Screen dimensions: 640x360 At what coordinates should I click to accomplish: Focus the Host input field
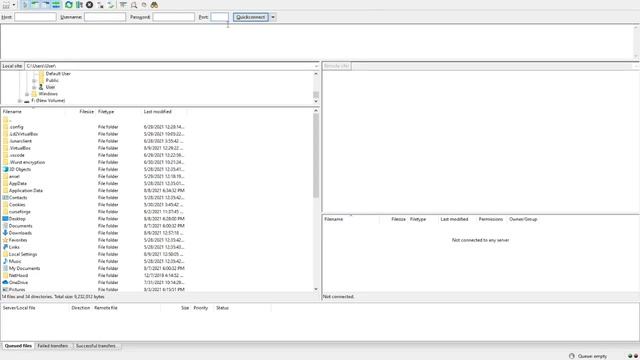(35, 17)
